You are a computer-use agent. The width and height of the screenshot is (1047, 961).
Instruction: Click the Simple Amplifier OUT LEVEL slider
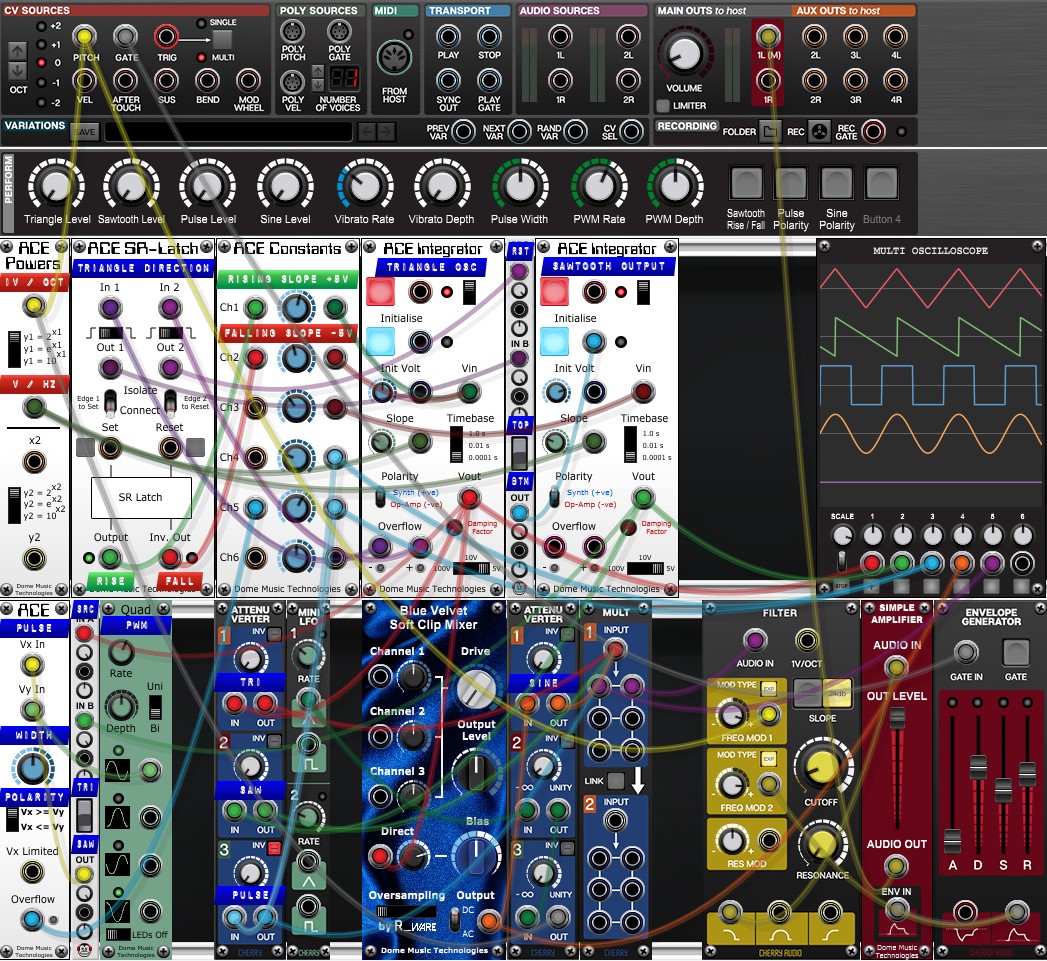pyautogui.click(x=897, y=717)
